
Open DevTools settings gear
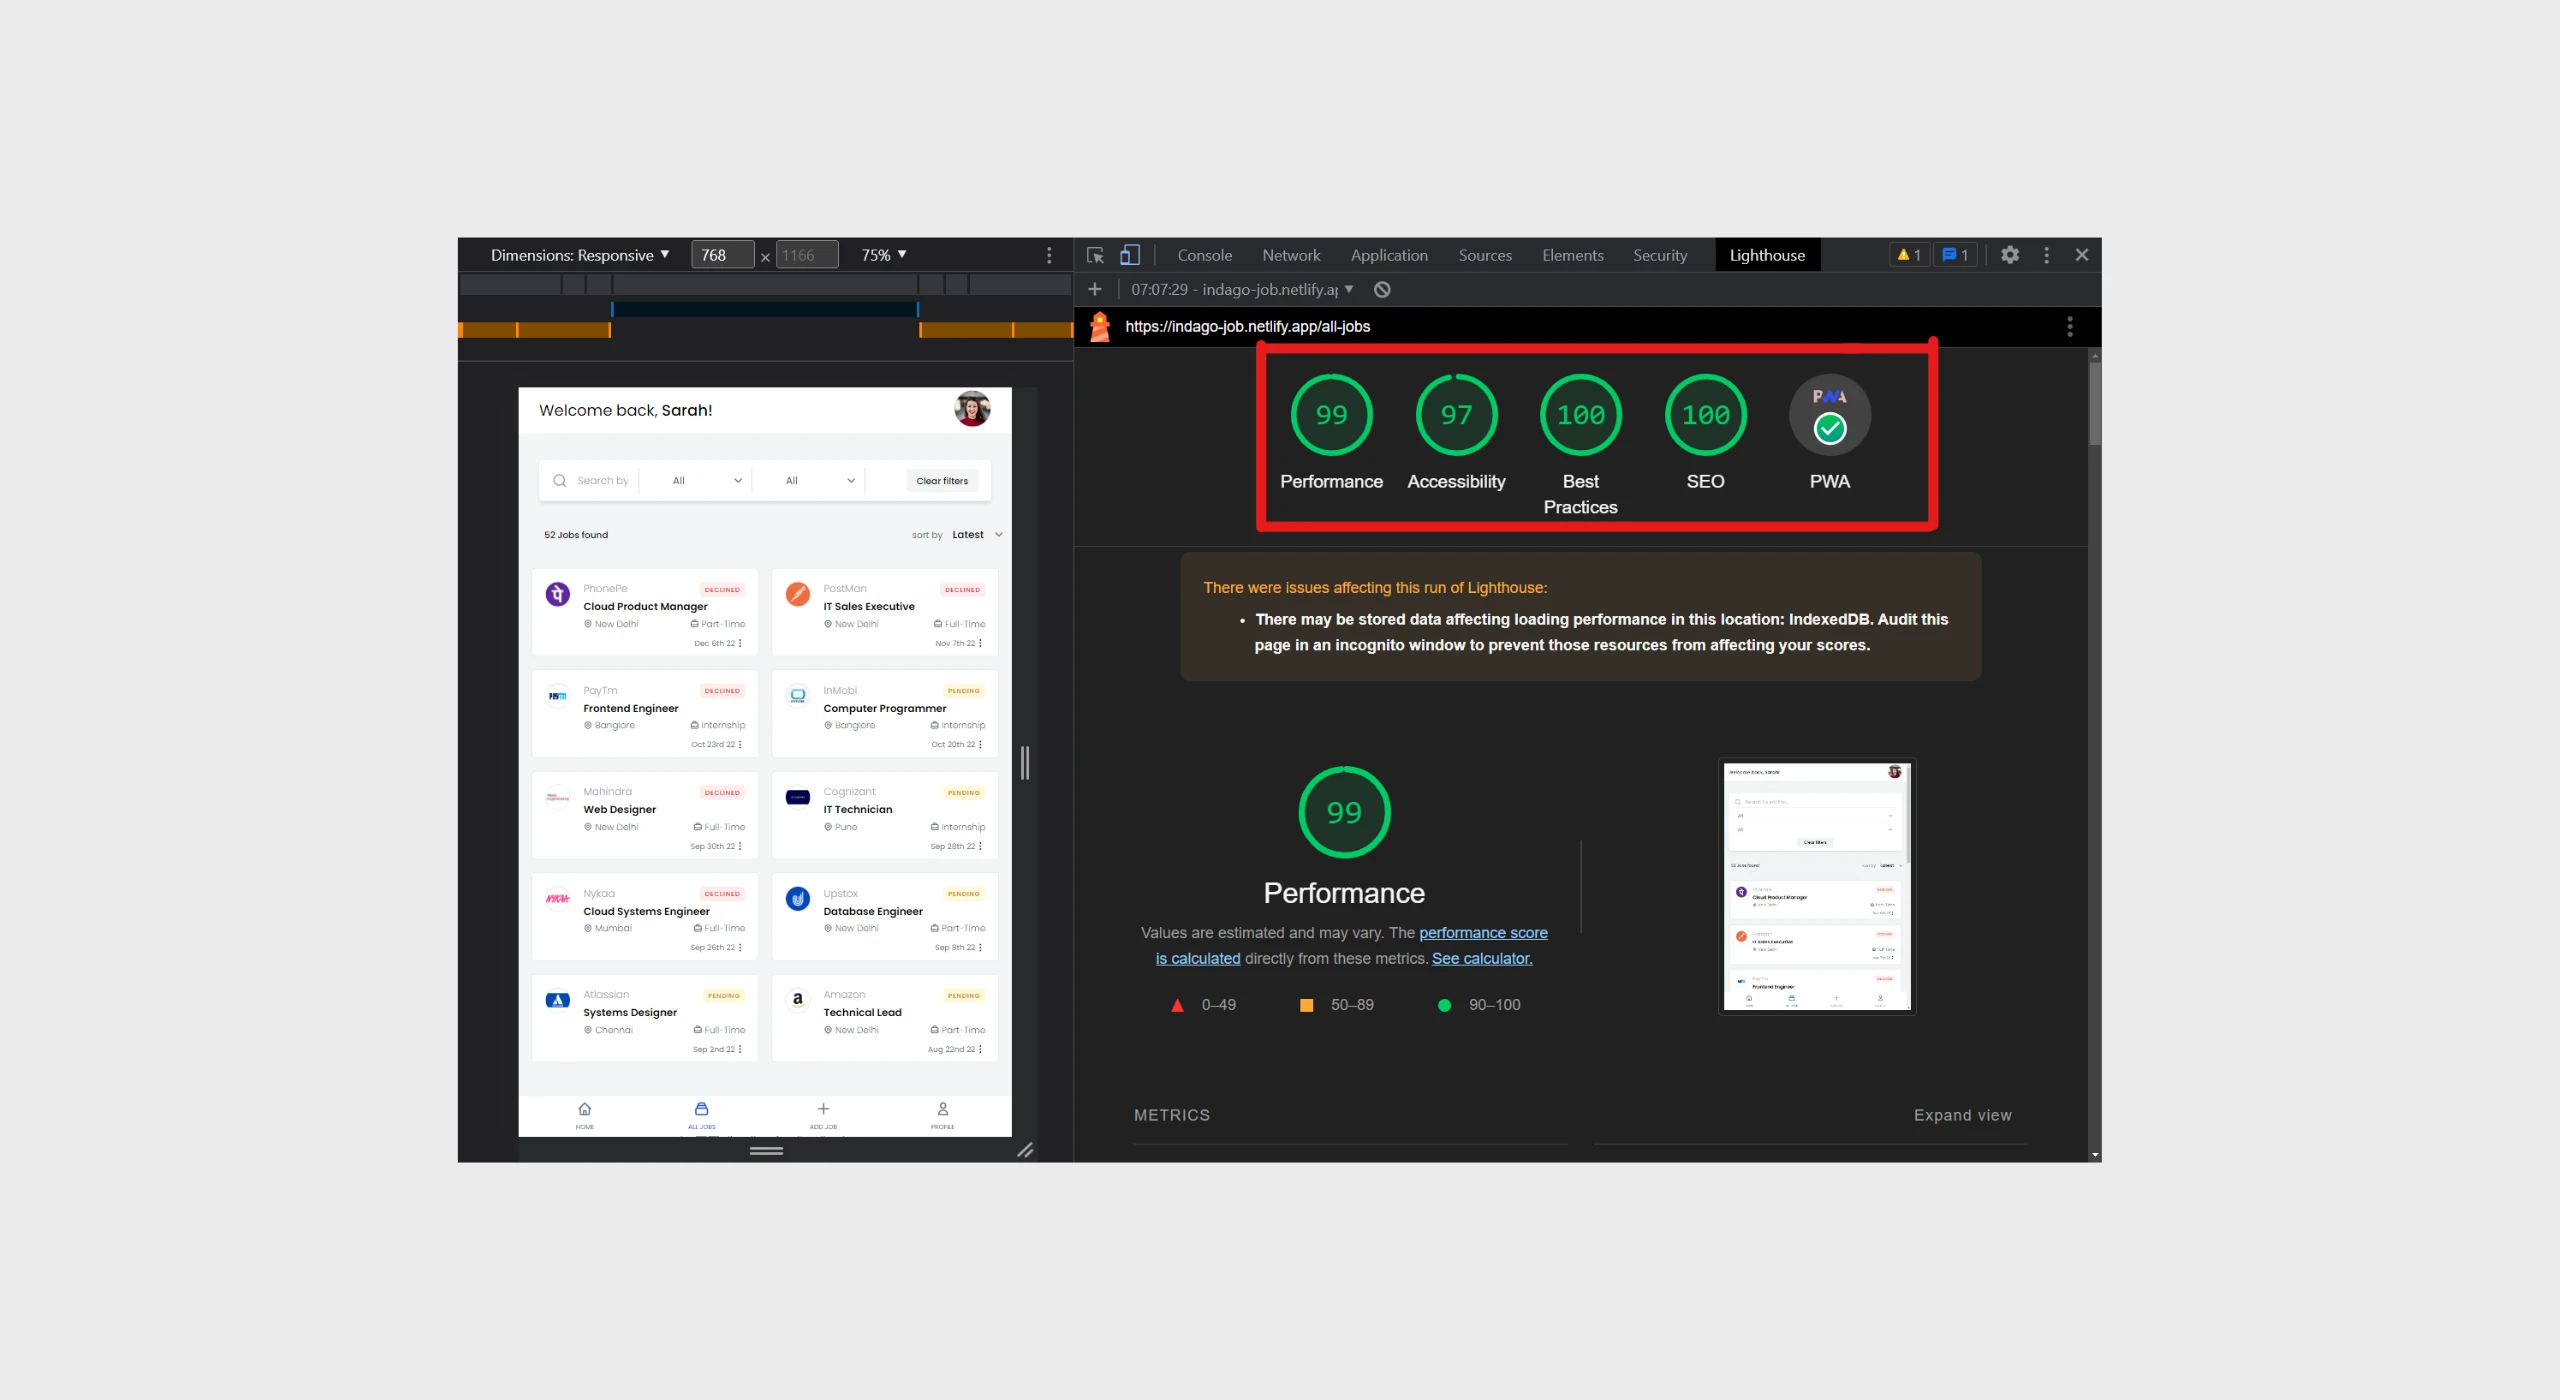click(2010, 255)
